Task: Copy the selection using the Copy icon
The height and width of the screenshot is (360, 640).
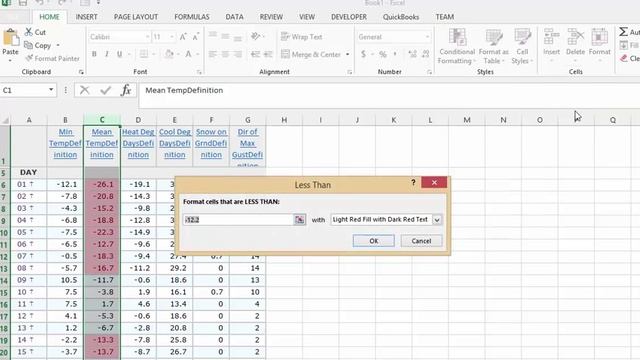Action: [x=28, y=45]
